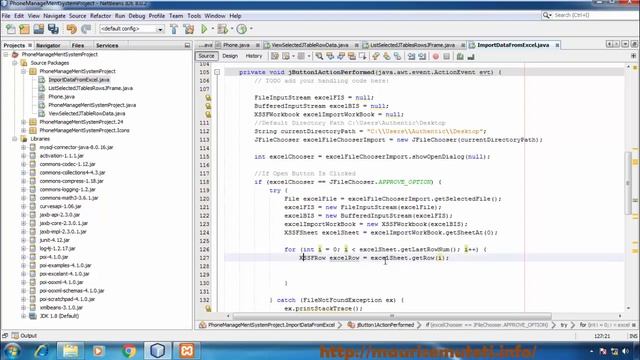The image size is (640, 360).
Task: Click the Debug Project icon
Action: click(x=222, y=29)
